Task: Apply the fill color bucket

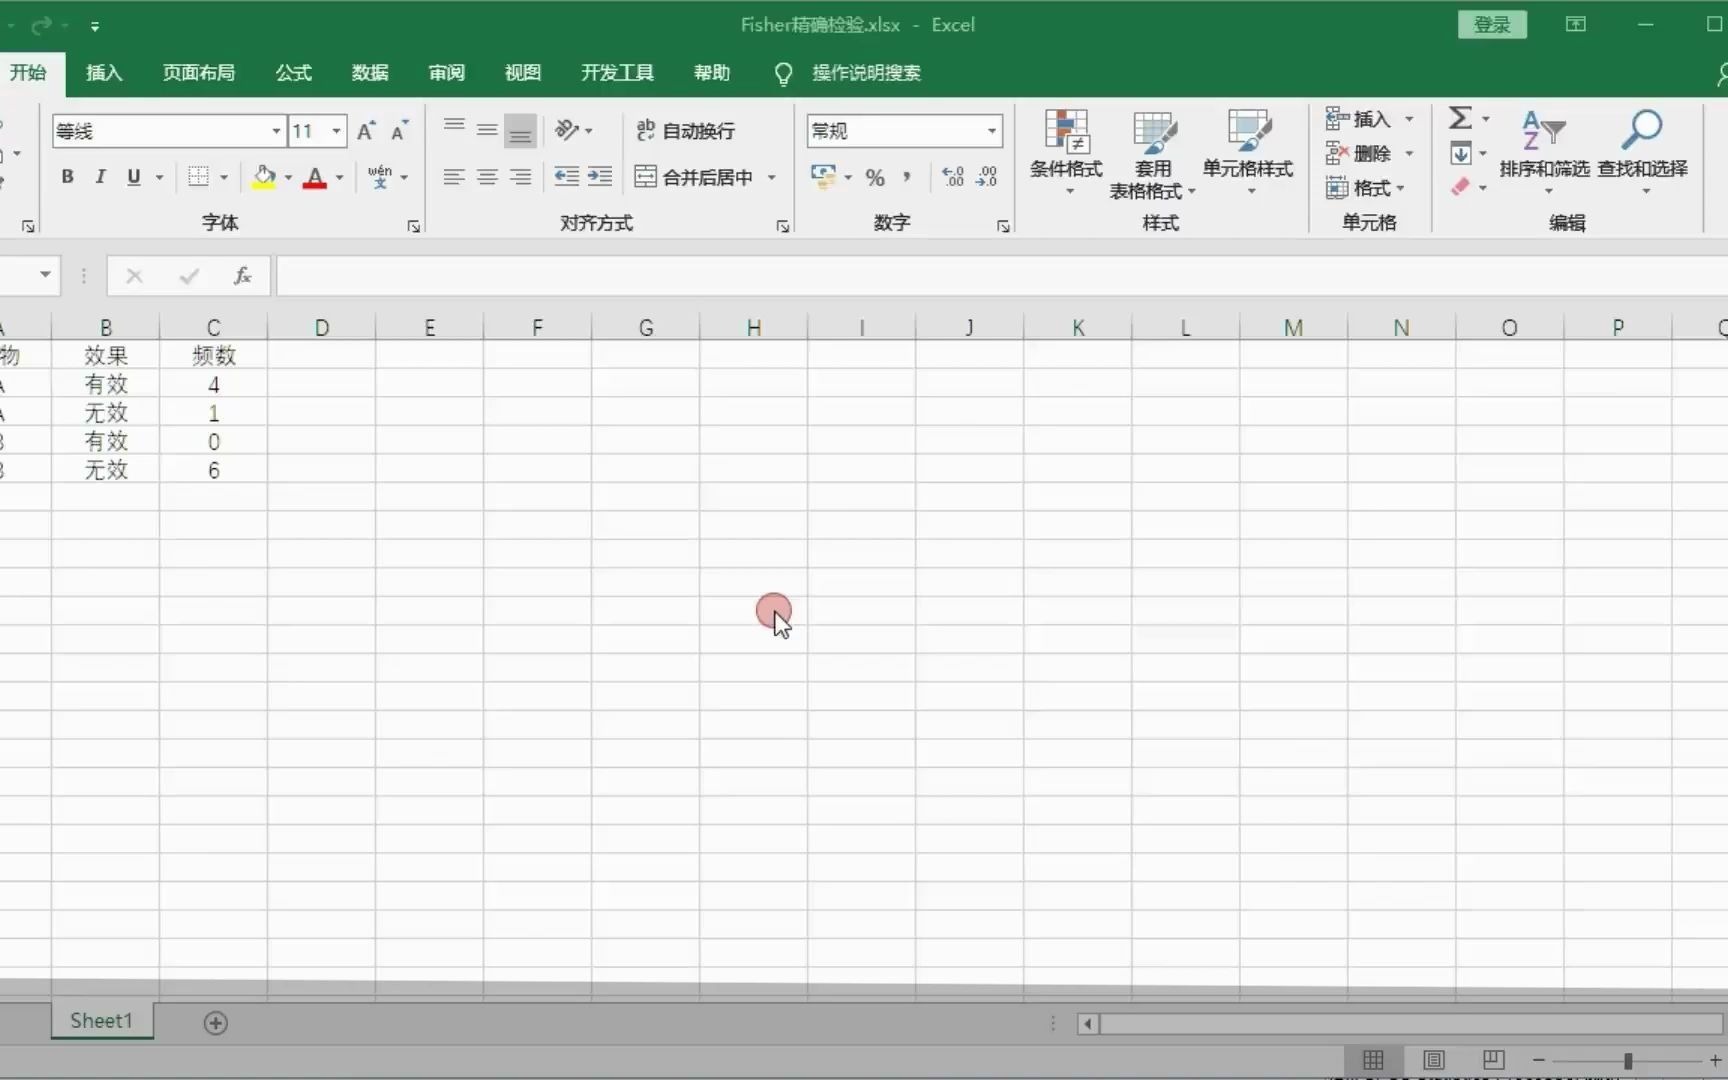Action: 264,177
